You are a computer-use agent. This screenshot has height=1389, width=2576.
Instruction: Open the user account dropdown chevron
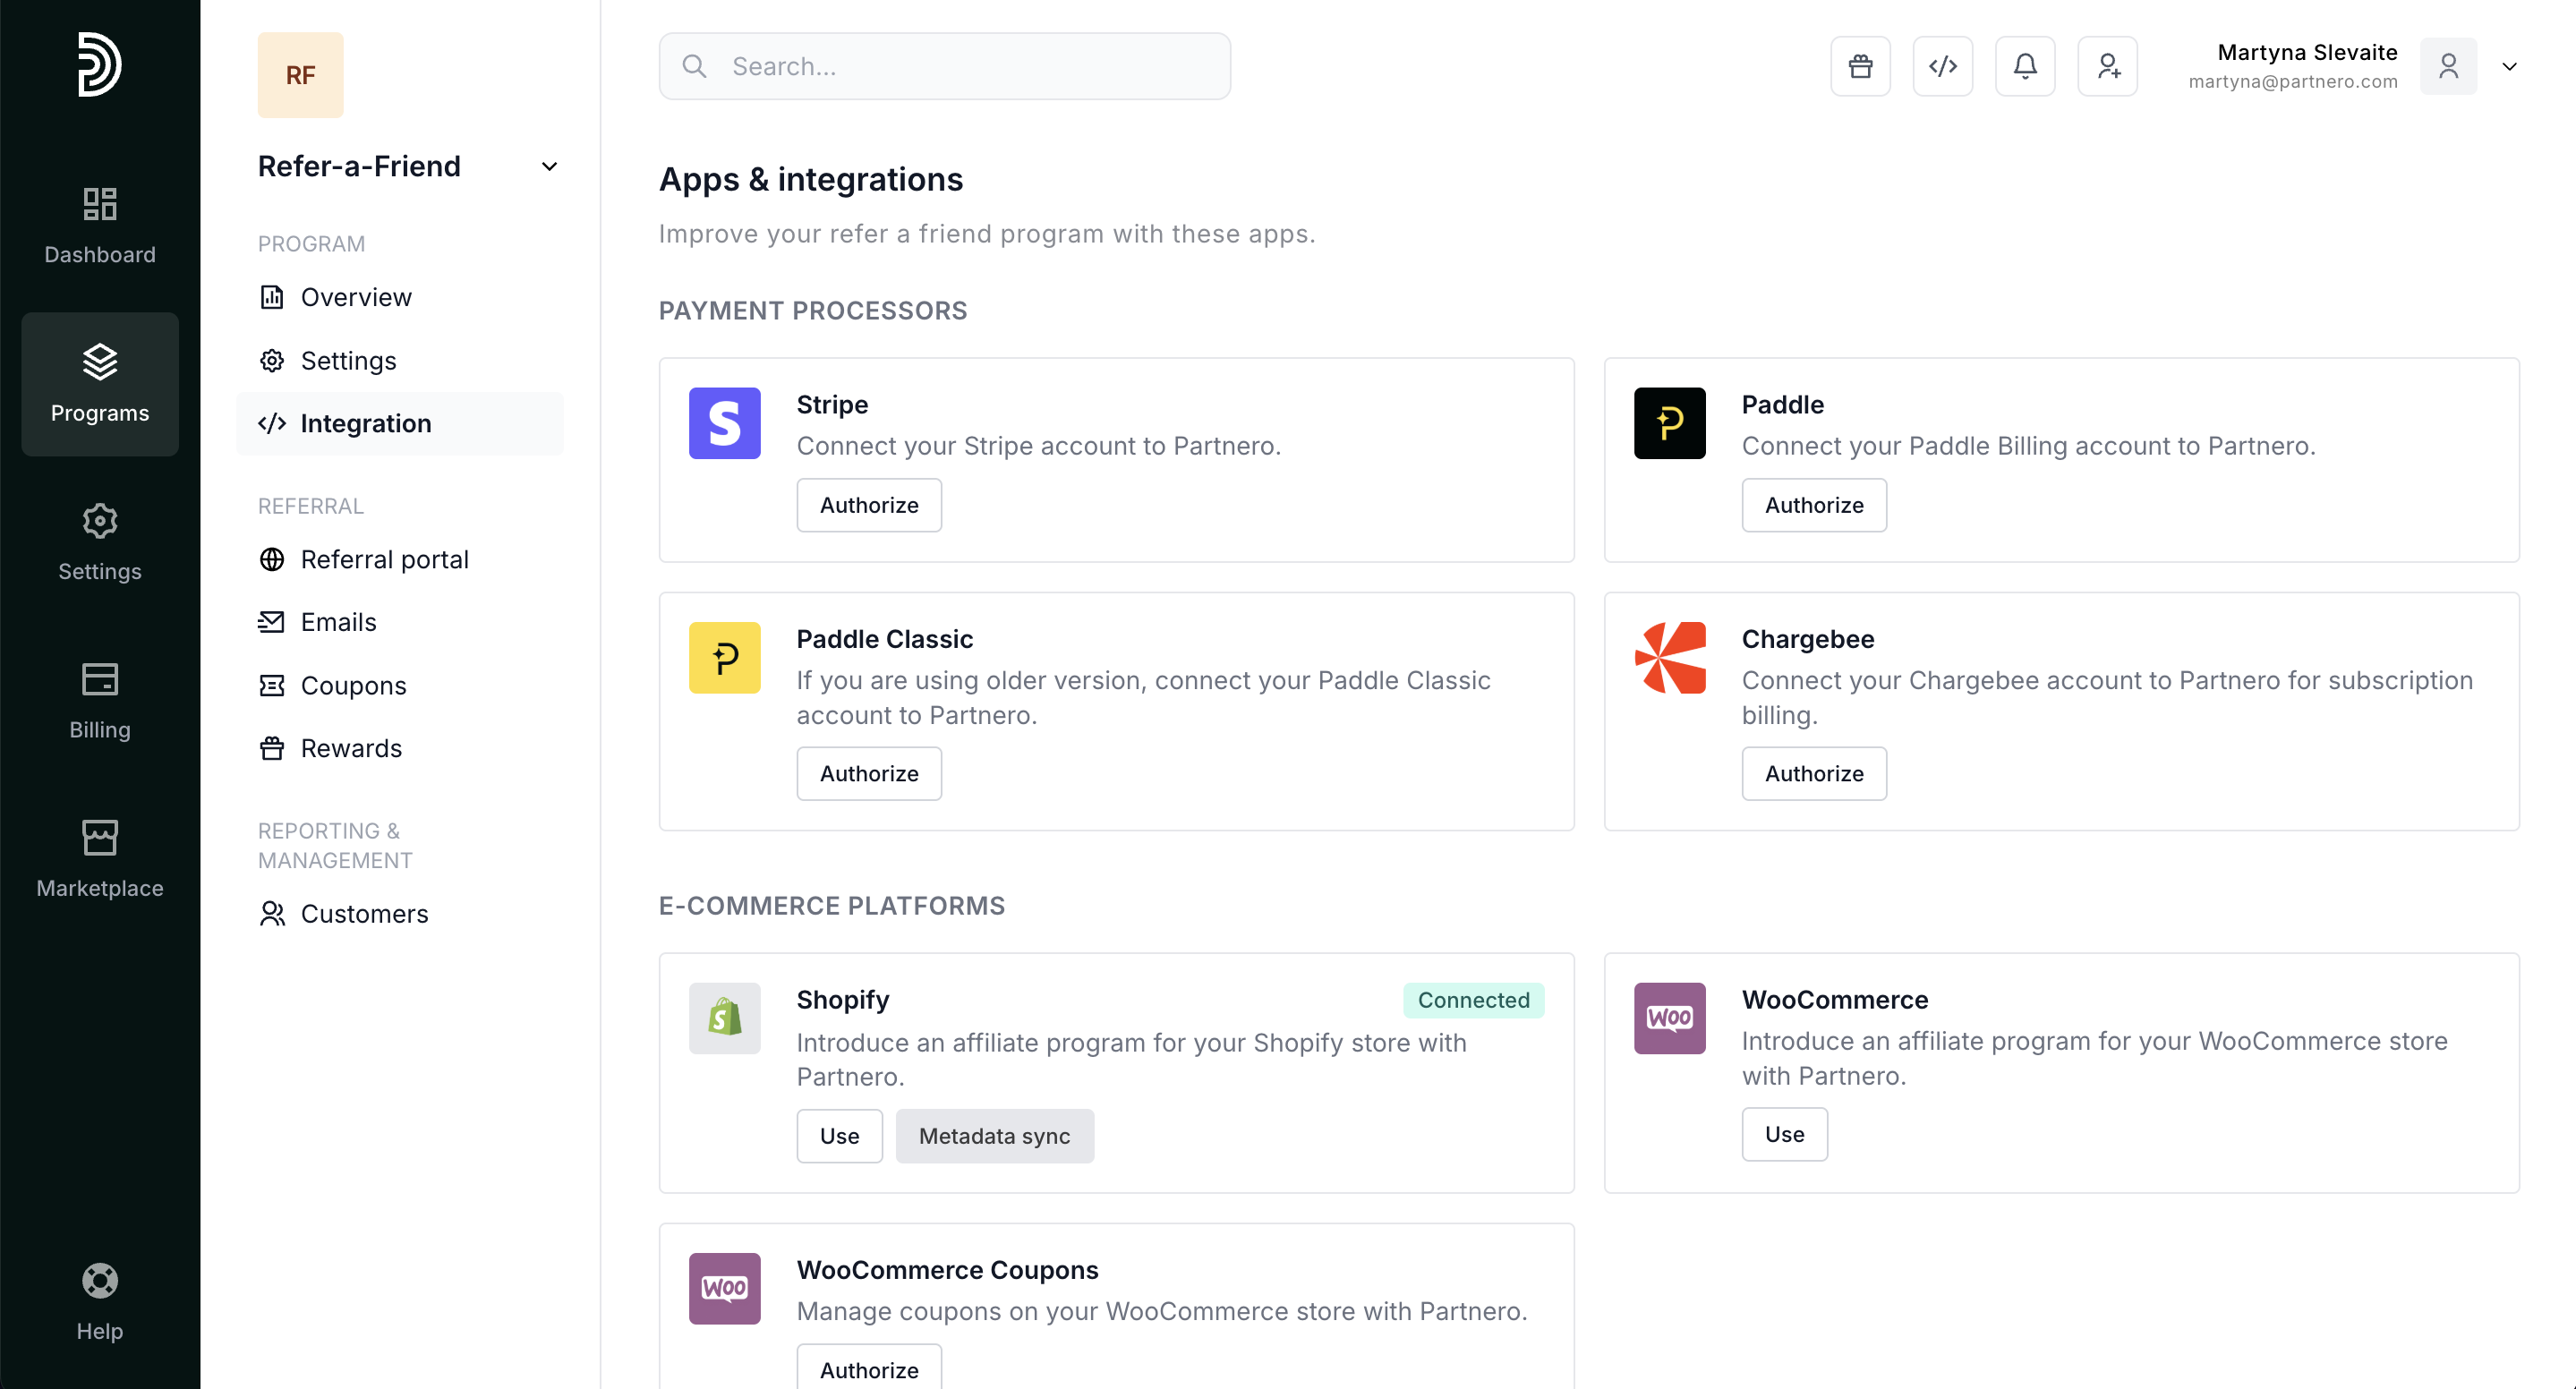(2509, 67)
